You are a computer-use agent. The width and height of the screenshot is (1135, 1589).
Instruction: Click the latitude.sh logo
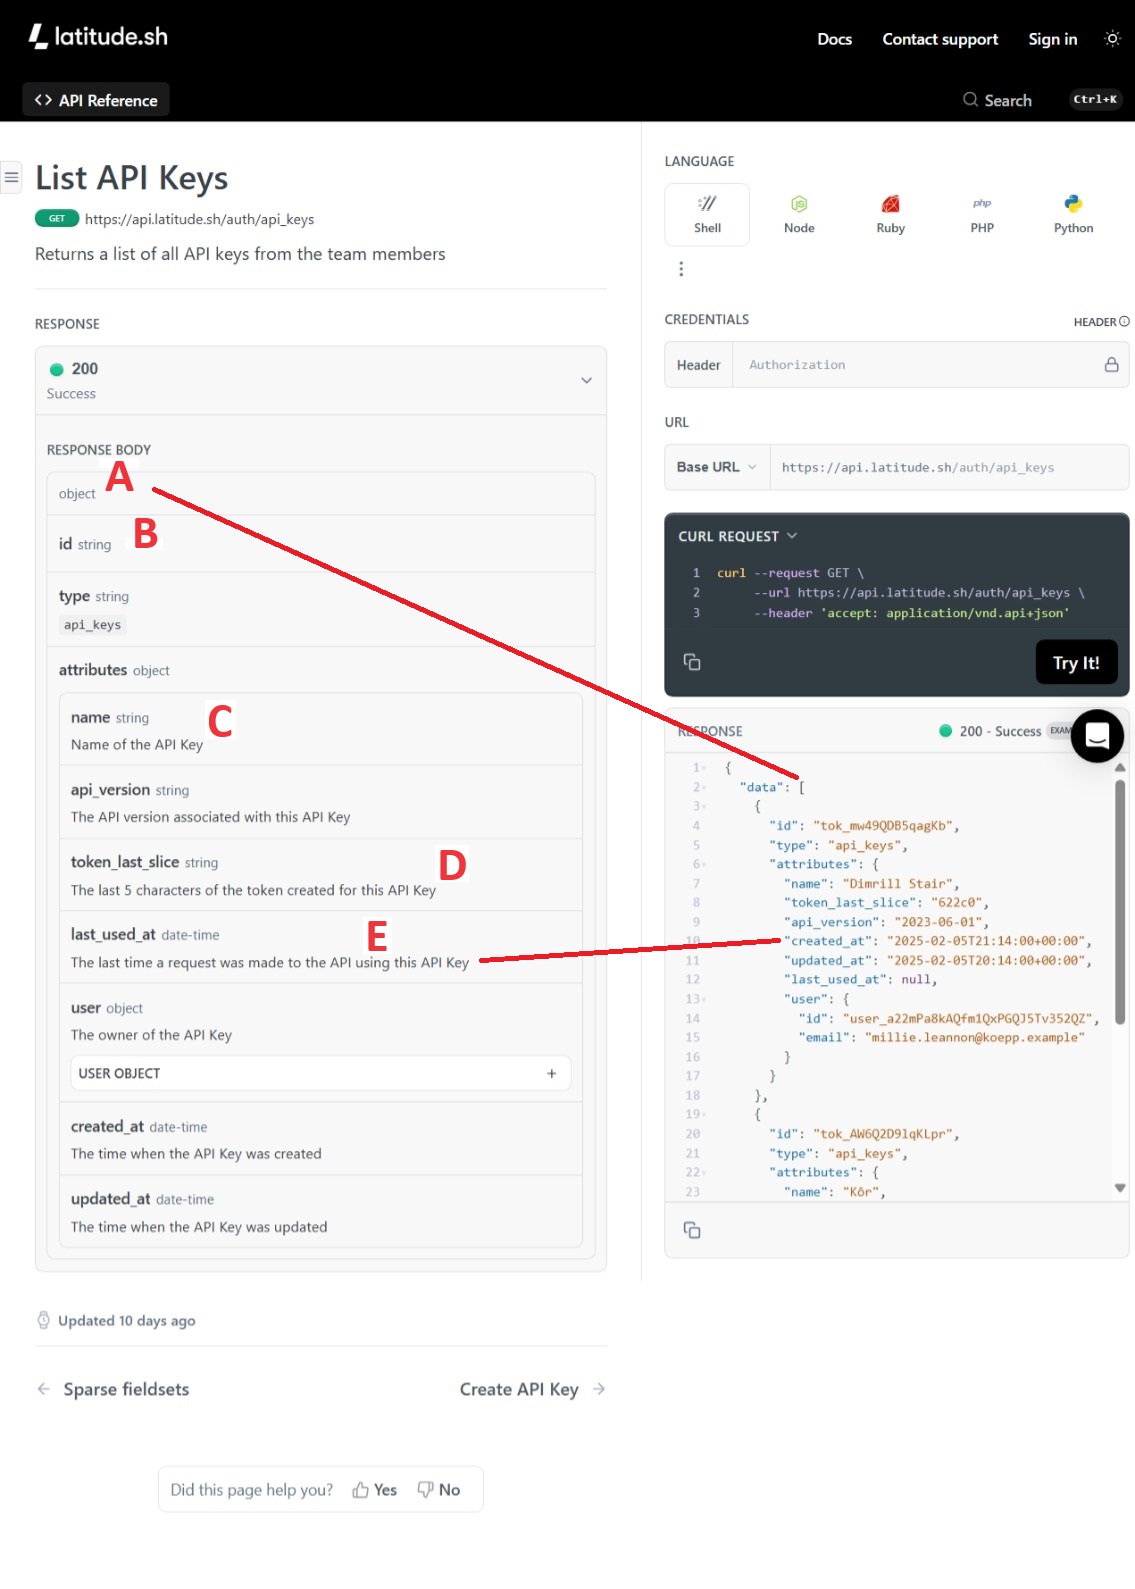click(98, 37)
